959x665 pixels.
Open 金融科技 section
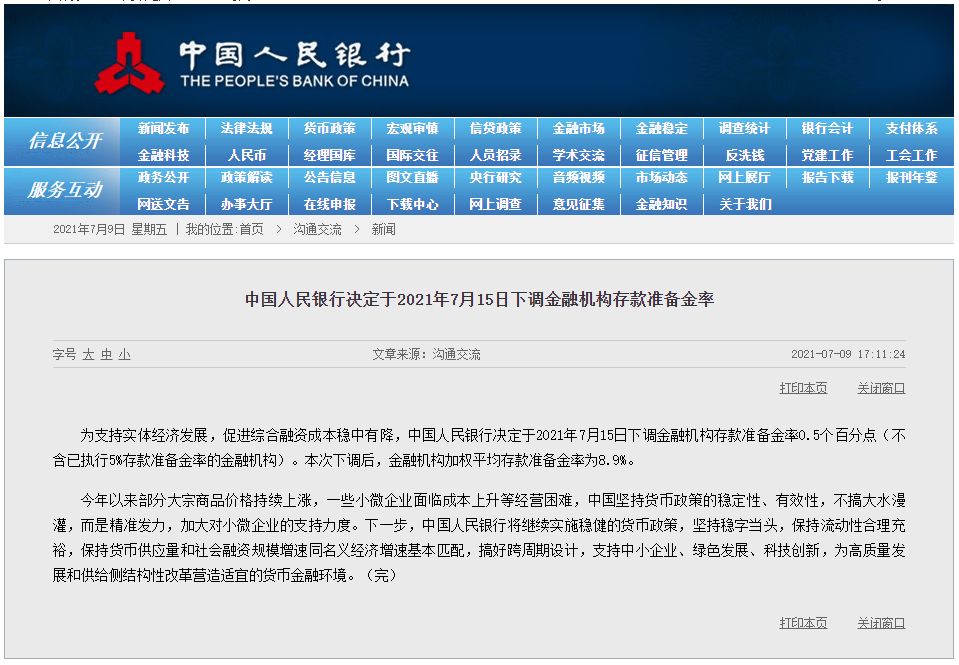click(x=163, y=155)
